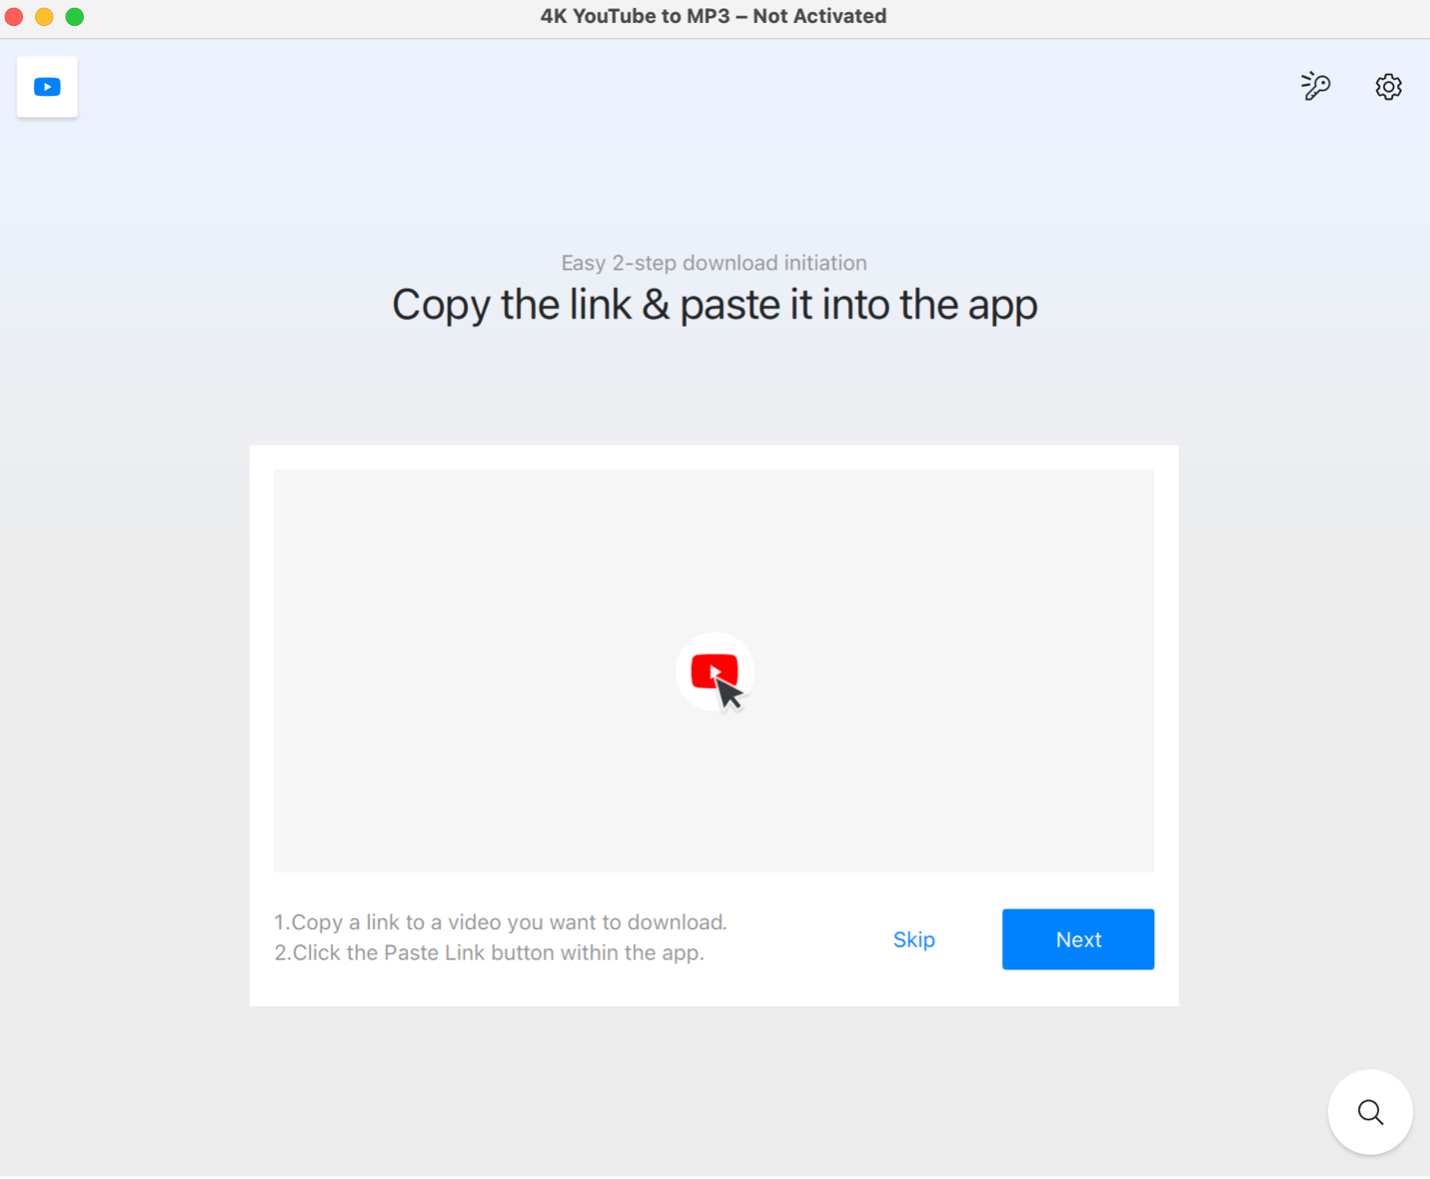Open the license activation key icon
This screenshot has width=1430, height=1179.
1315,86
